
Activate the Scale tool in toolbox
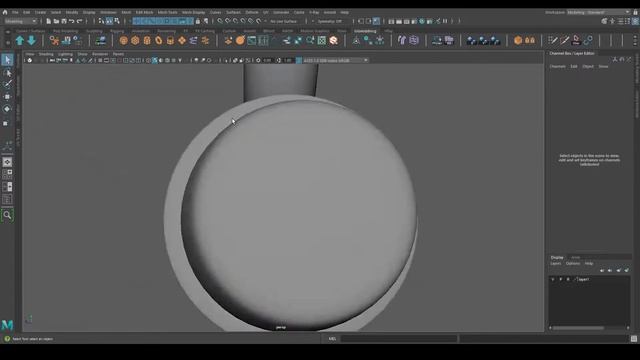click(6, 123)
